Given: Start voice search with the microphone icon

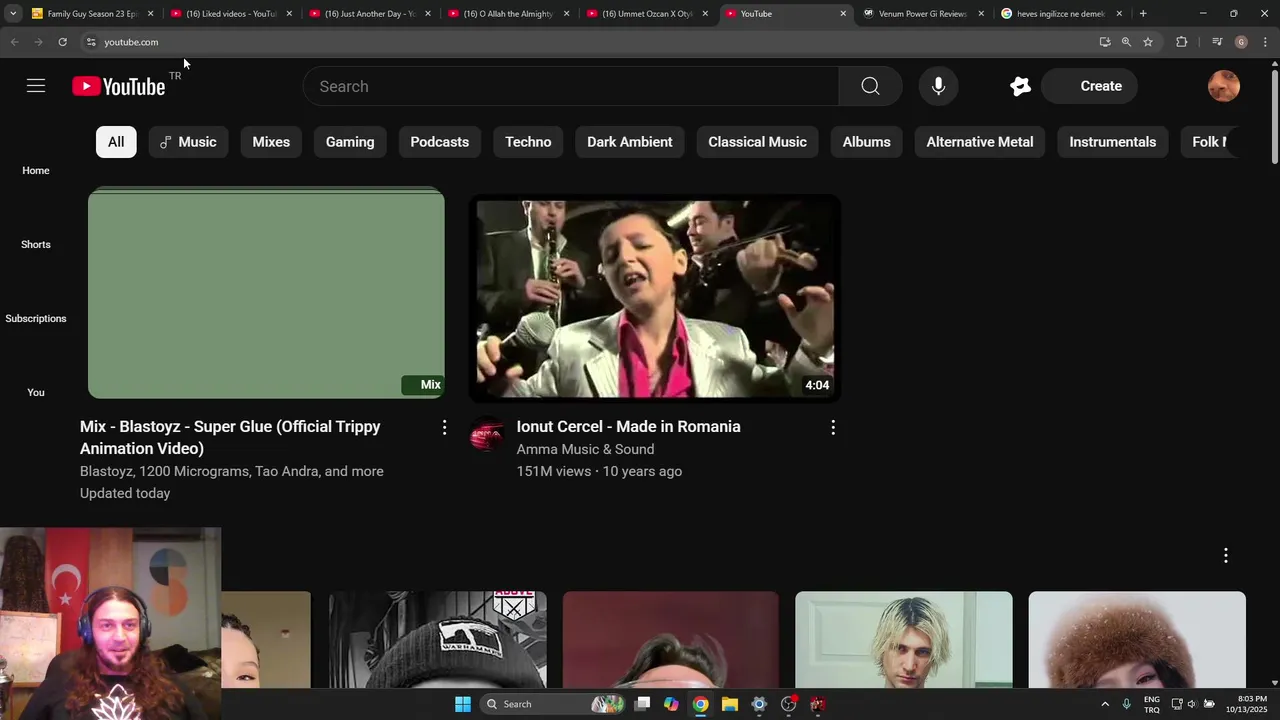Looking at the screenshot, I should 938,86.
